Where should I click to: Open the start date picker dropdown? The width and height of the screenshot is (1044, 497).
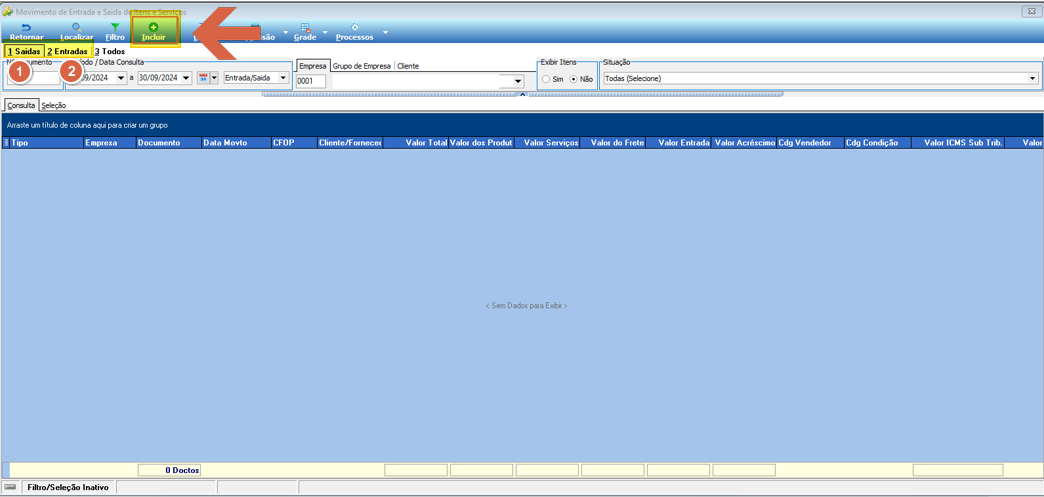(121, 78)
